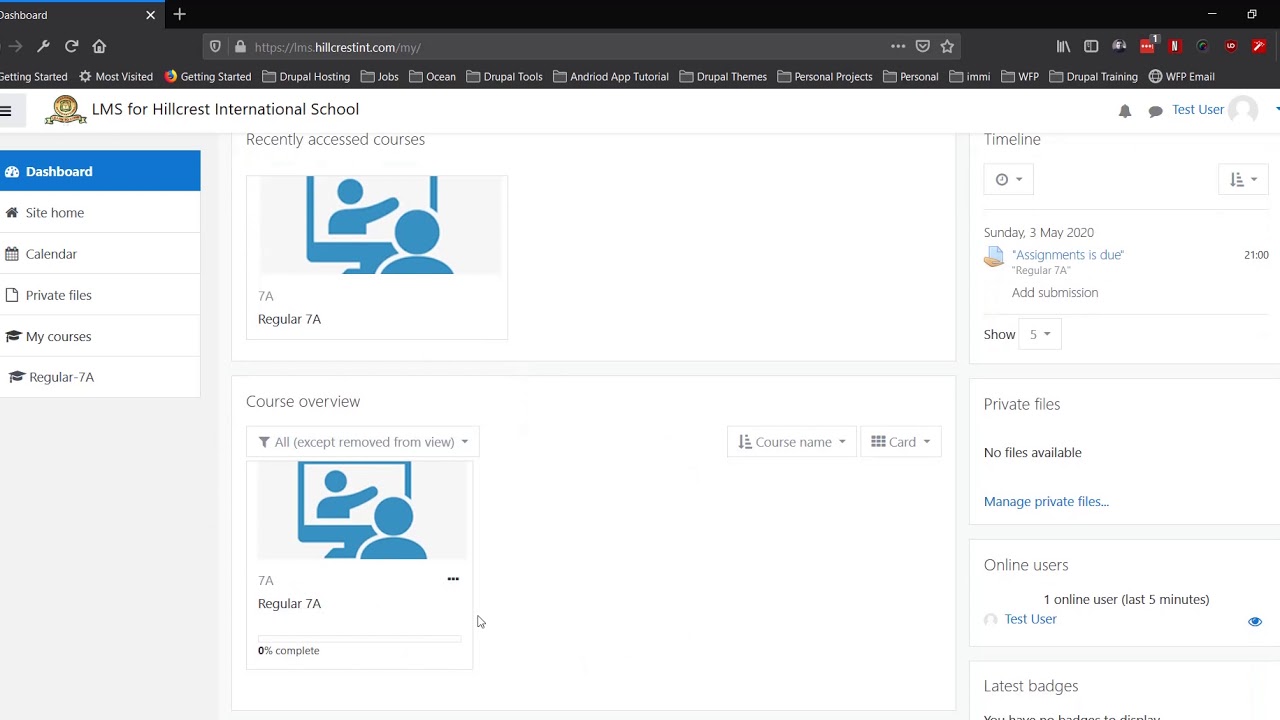Click the red pen extension icon
1280x720 pixels.
point(1259,46)
